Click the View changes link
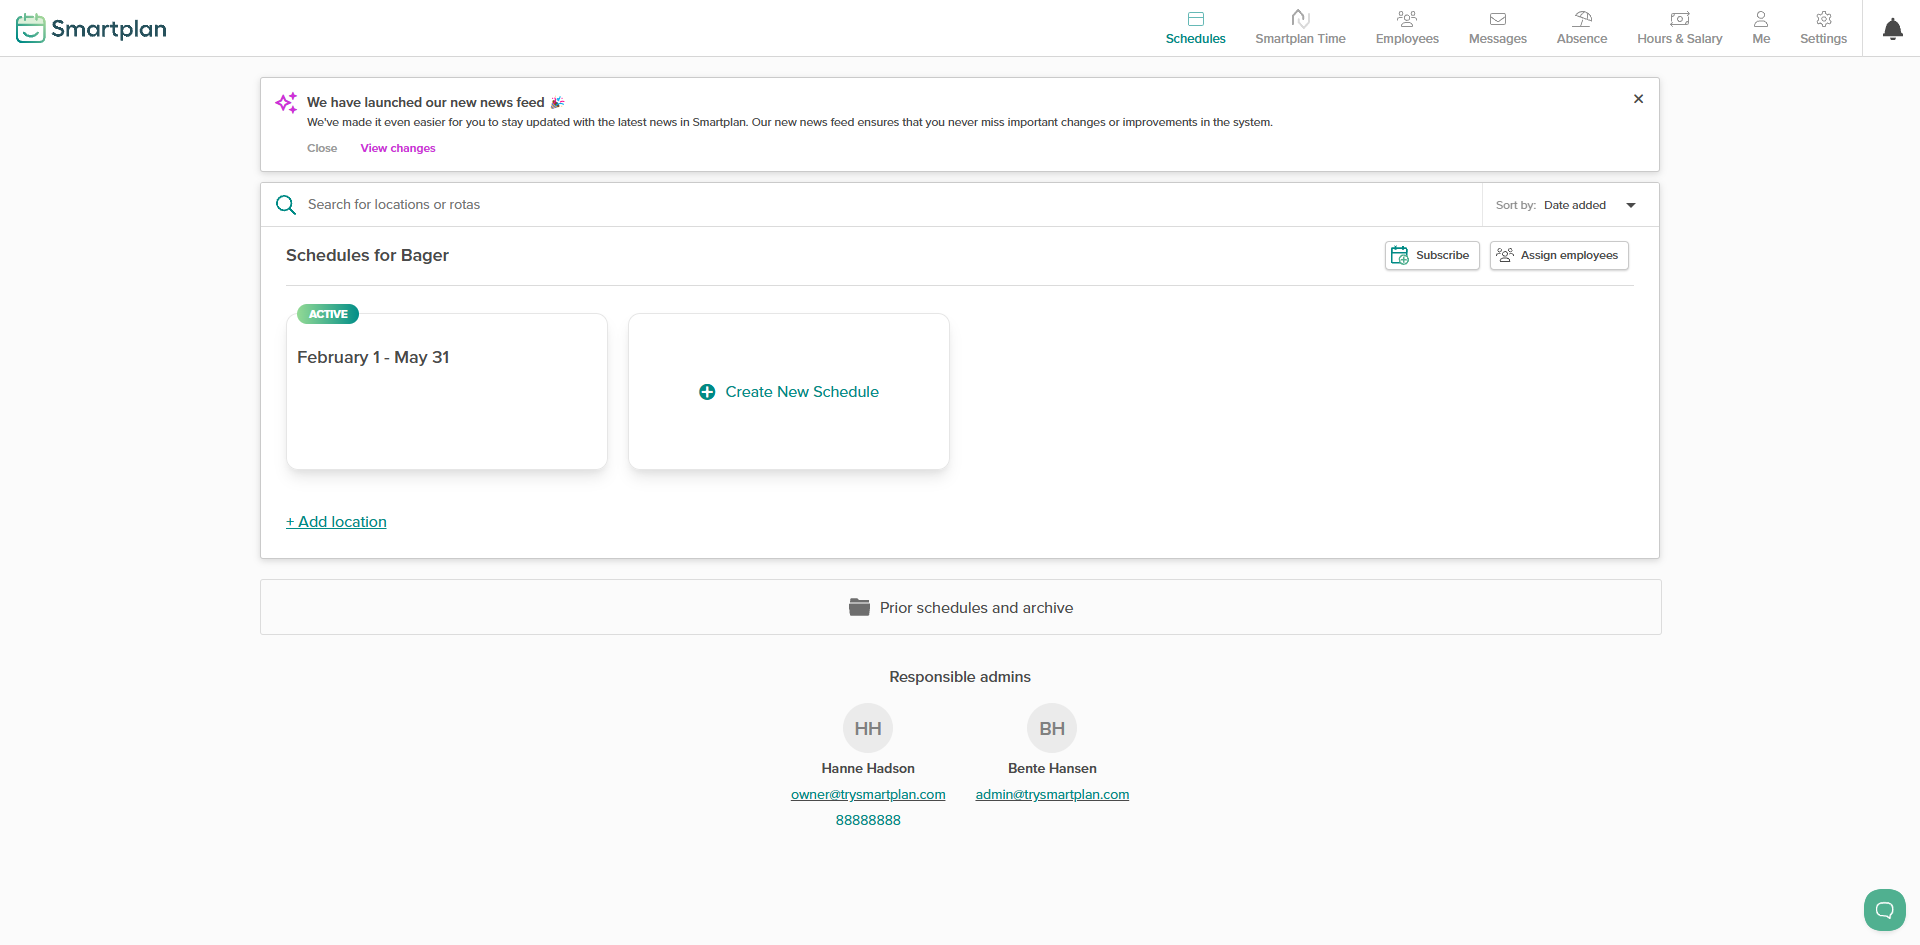 coord(397,147)
